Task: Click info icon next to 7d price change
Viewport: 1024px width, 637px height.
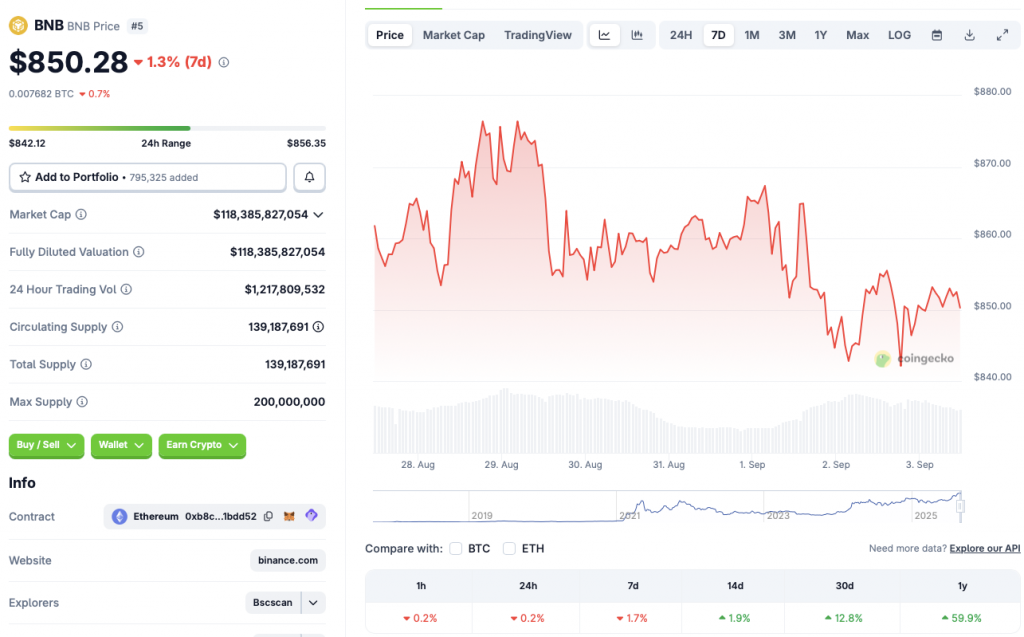Action: click(223, 63)
